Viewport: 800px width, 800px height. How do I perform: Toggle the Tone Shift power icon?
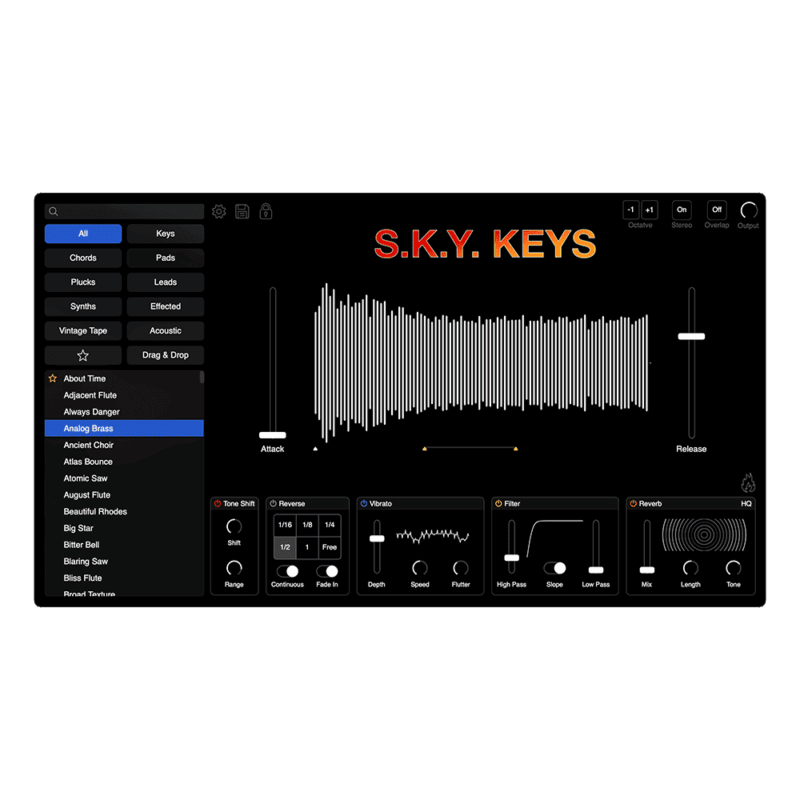[217, 504]
